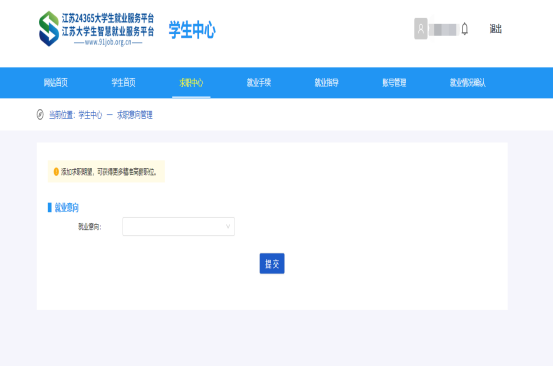
Task: Open the 就业意向 select box
Action: 178,226
